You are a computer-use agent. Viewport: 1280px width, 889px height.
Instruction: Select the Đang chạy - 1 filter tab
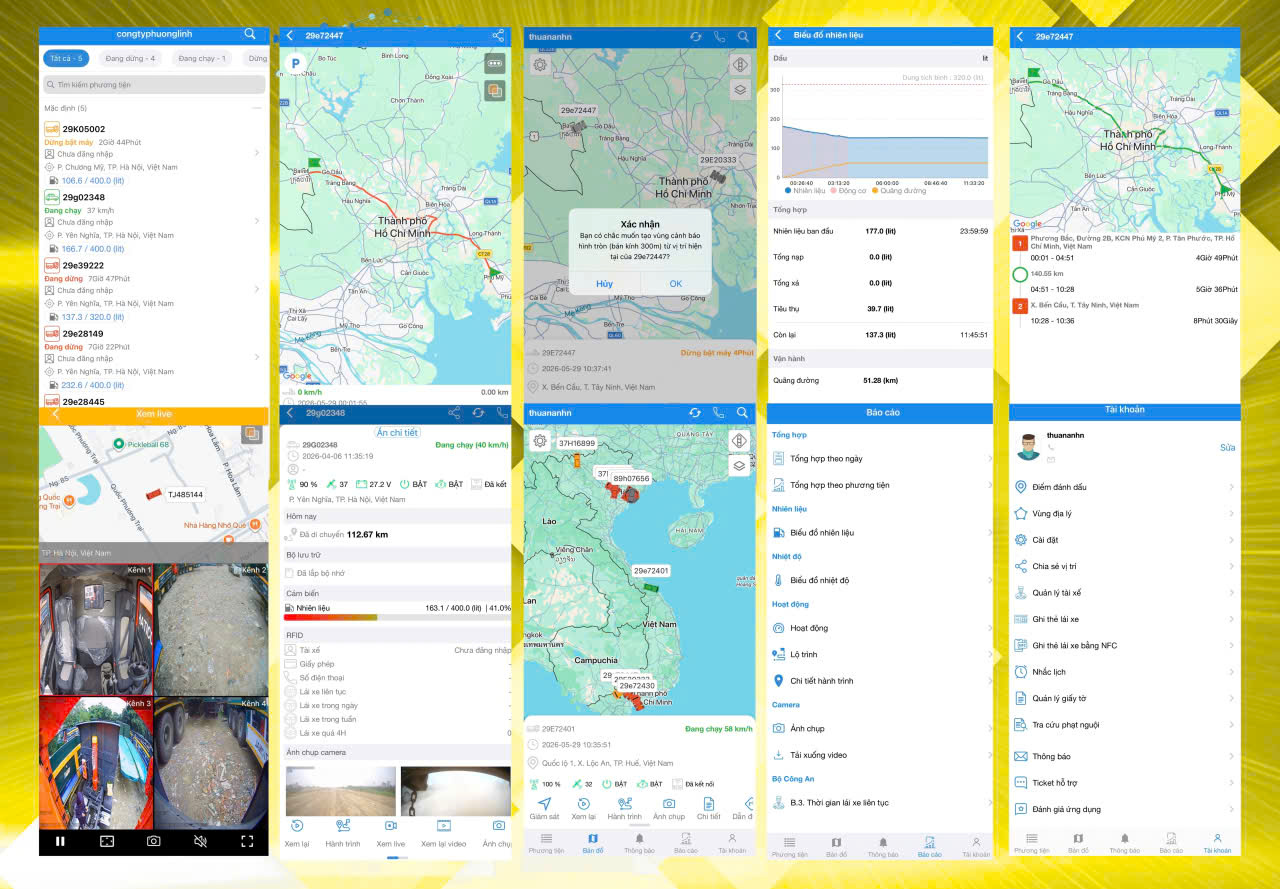point(202,59)
